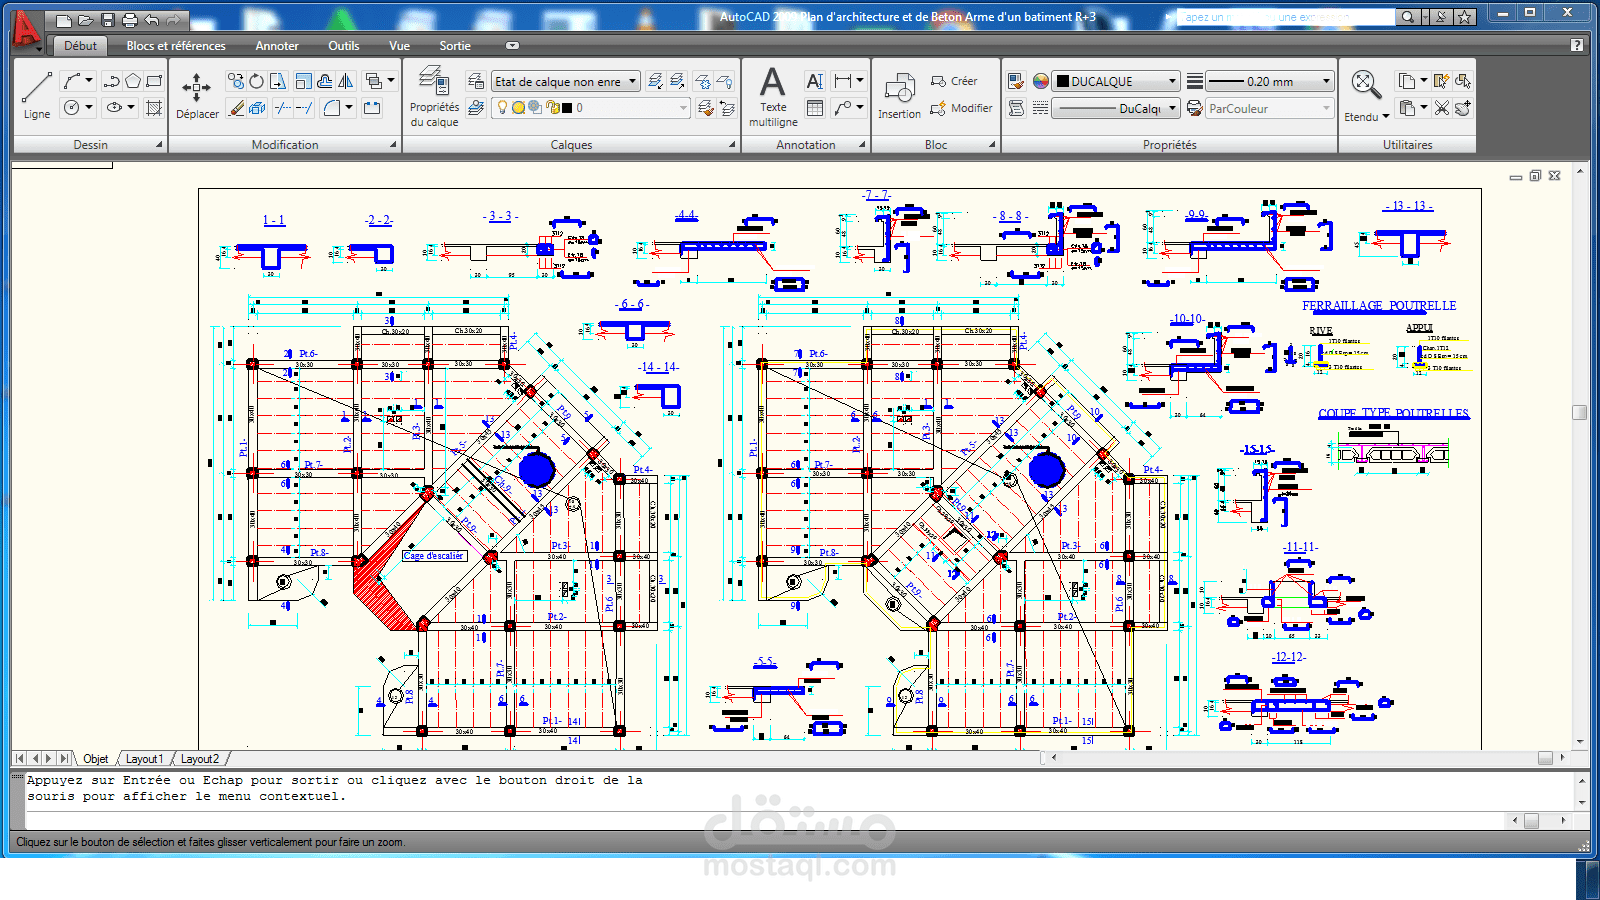Click the black swatch in DUCALQUE box
1600x900 pixels.
(x=1063, y=82)
